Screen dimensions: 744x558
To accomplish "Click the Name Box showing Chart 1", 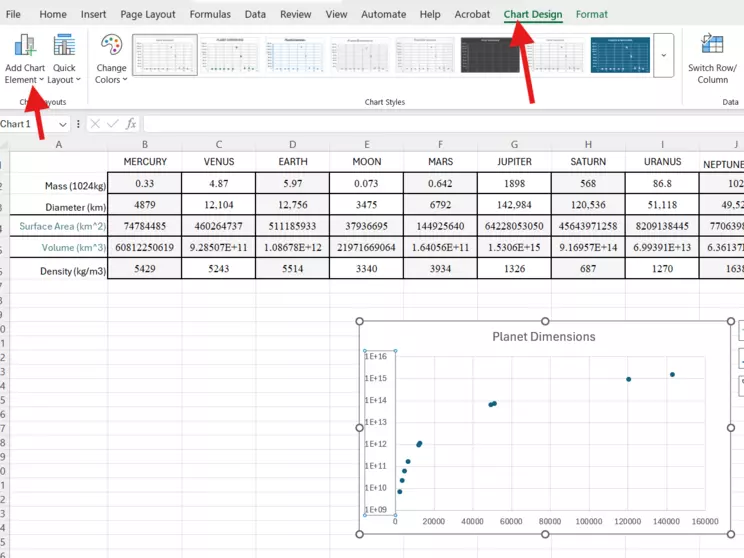I will coord(28,124).
